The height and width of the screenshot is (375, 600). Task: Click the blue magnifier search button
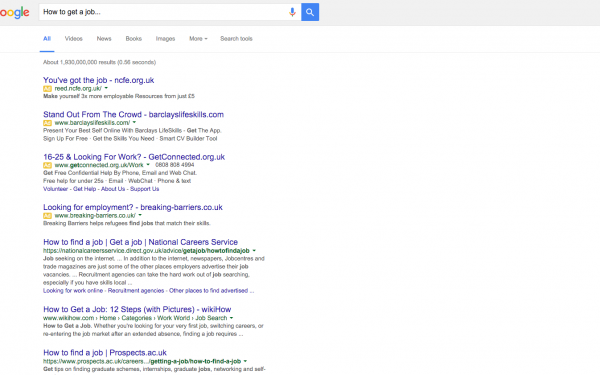(310, 12)
